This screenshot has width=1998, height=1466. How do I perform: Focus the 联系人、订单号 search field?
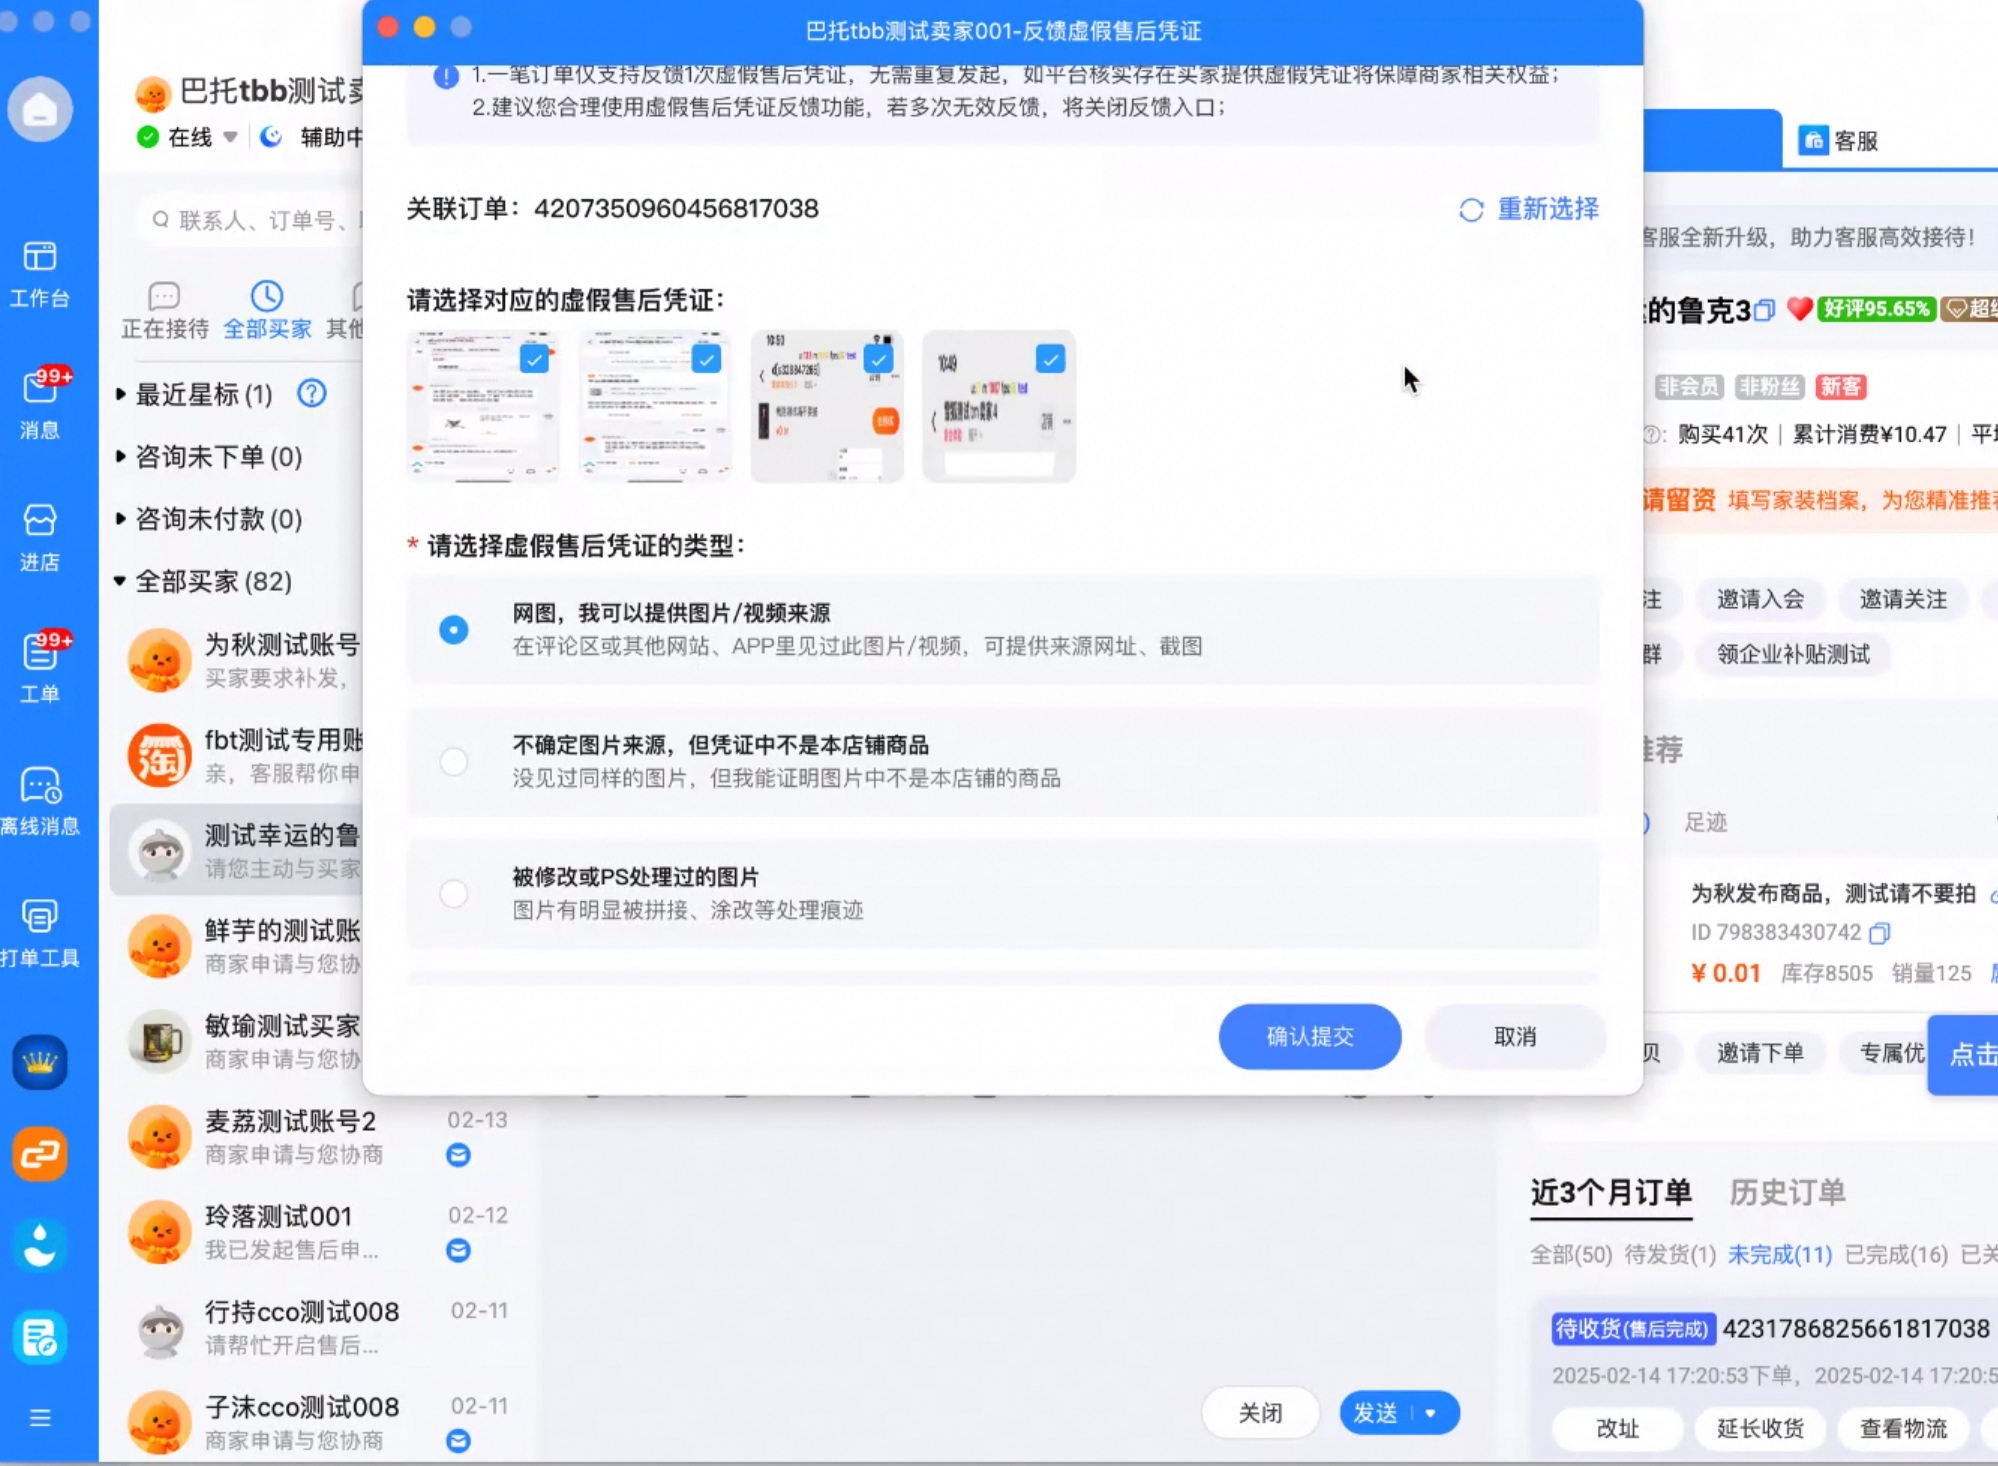point(250,219)
